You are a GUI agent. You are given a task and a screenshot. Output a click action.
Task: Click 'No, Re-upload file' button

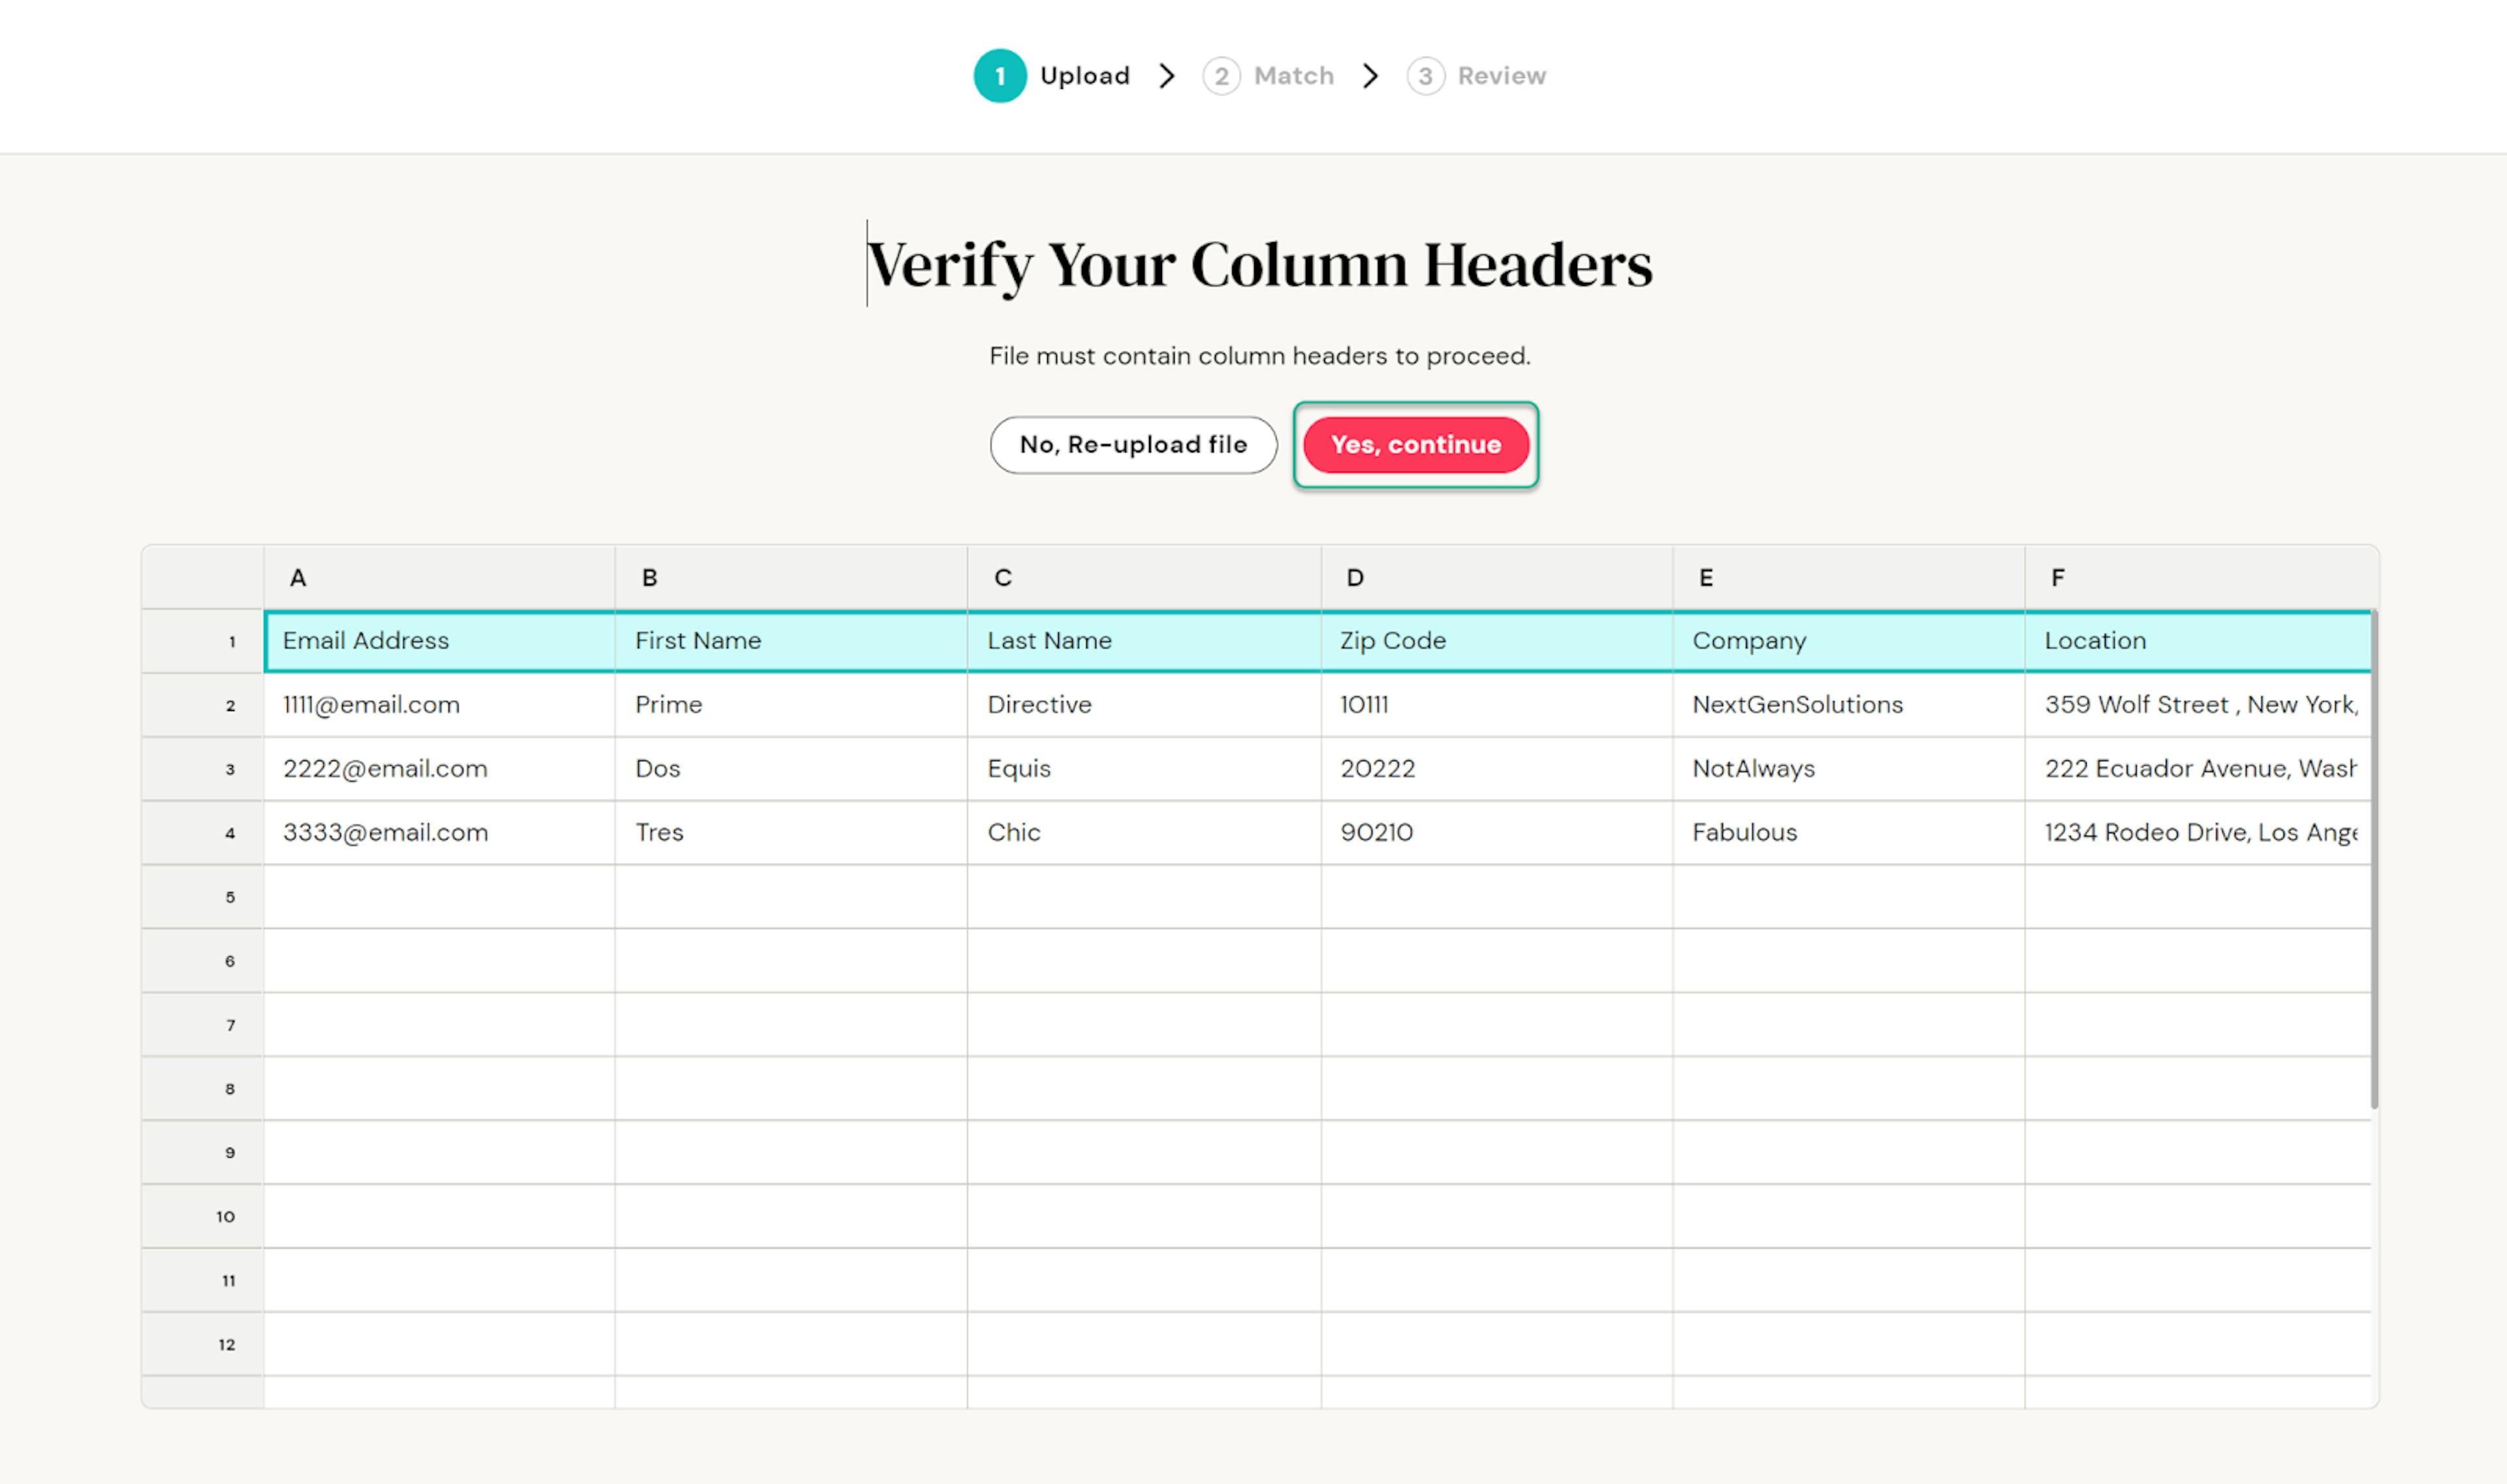pyautogui.click(x=1133, y=445)
